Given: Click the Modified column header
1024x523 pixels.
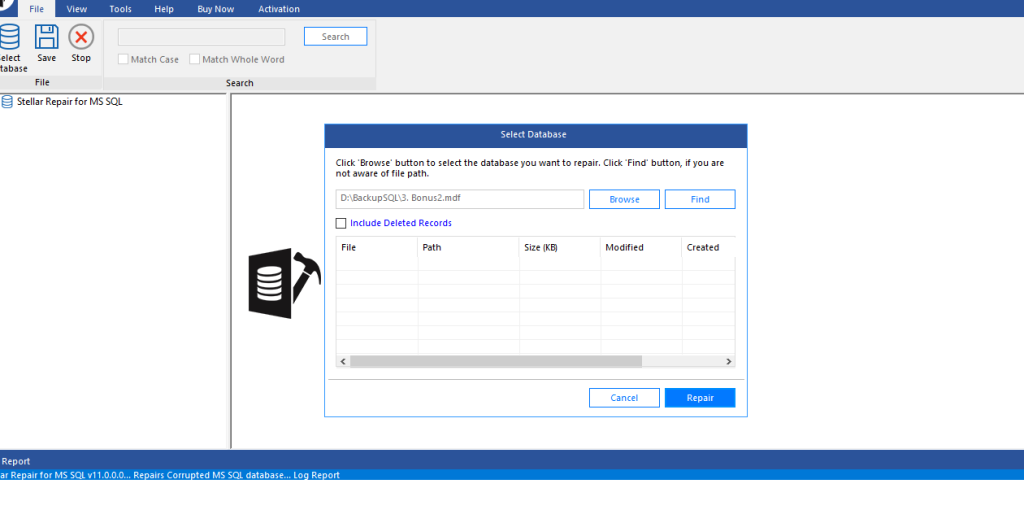Looking at the screenshot, I should 641,247.
